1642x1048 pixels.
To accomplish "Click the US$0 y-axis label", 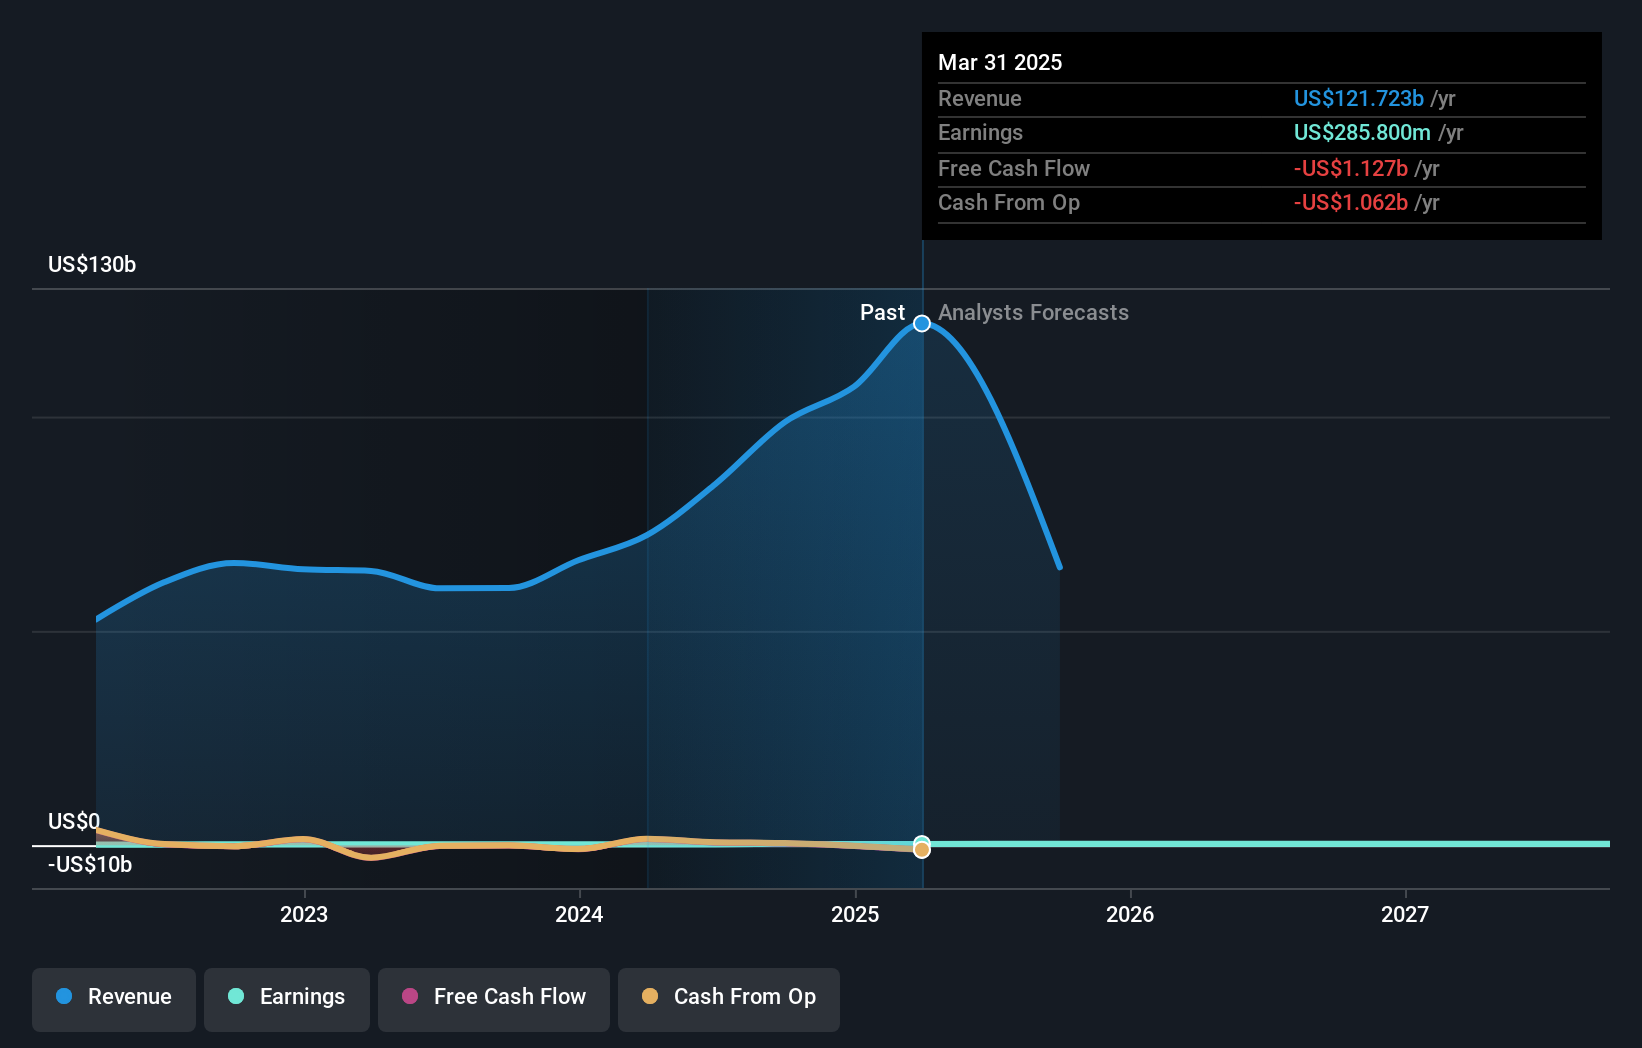I will click(74, 821).
